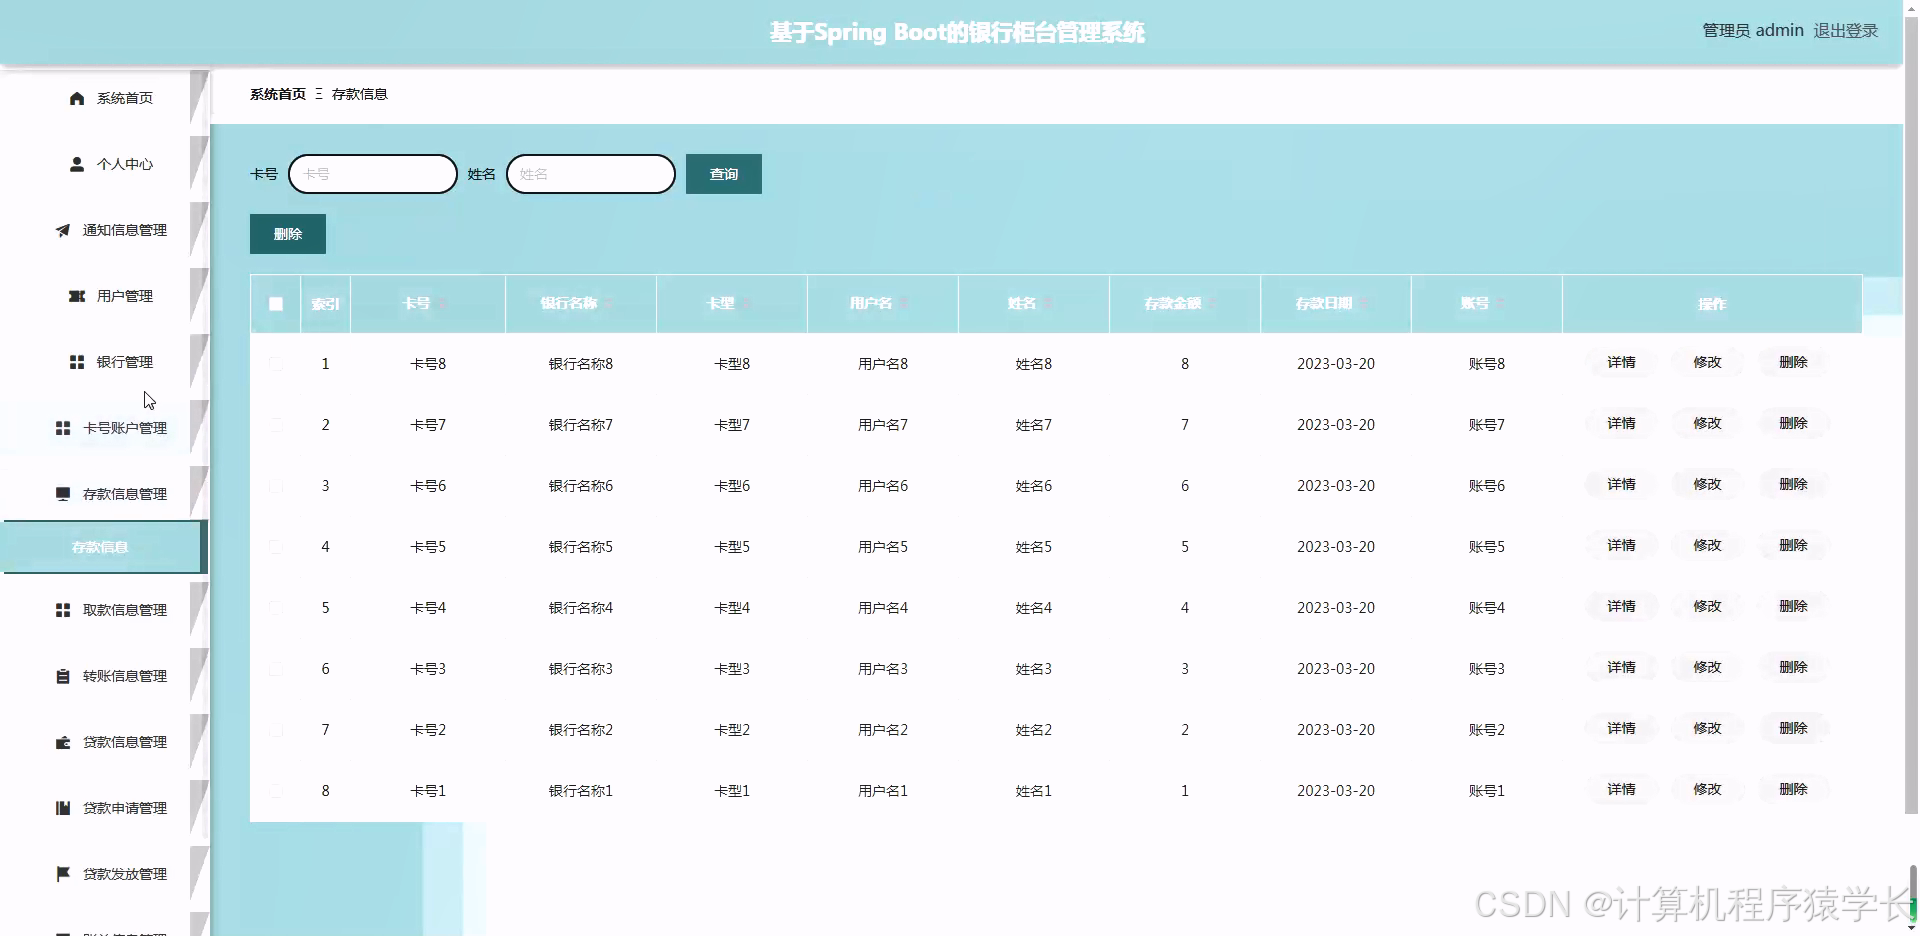Click the ticket icon for 用户管理

[x=77, y=296]
